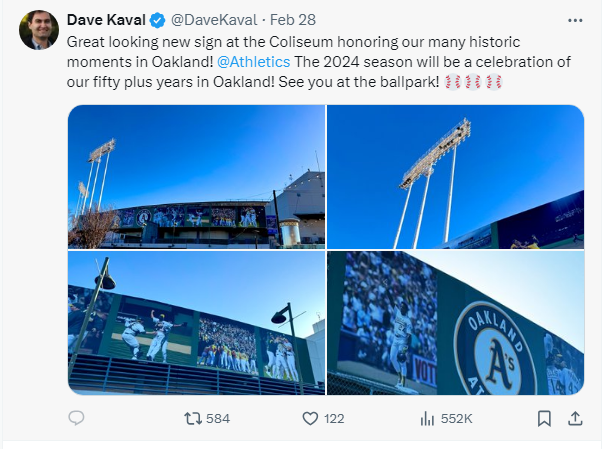Screen dimensions: 613x449
Task: Click the 552K views count
Action: click(x=458, y=417)
